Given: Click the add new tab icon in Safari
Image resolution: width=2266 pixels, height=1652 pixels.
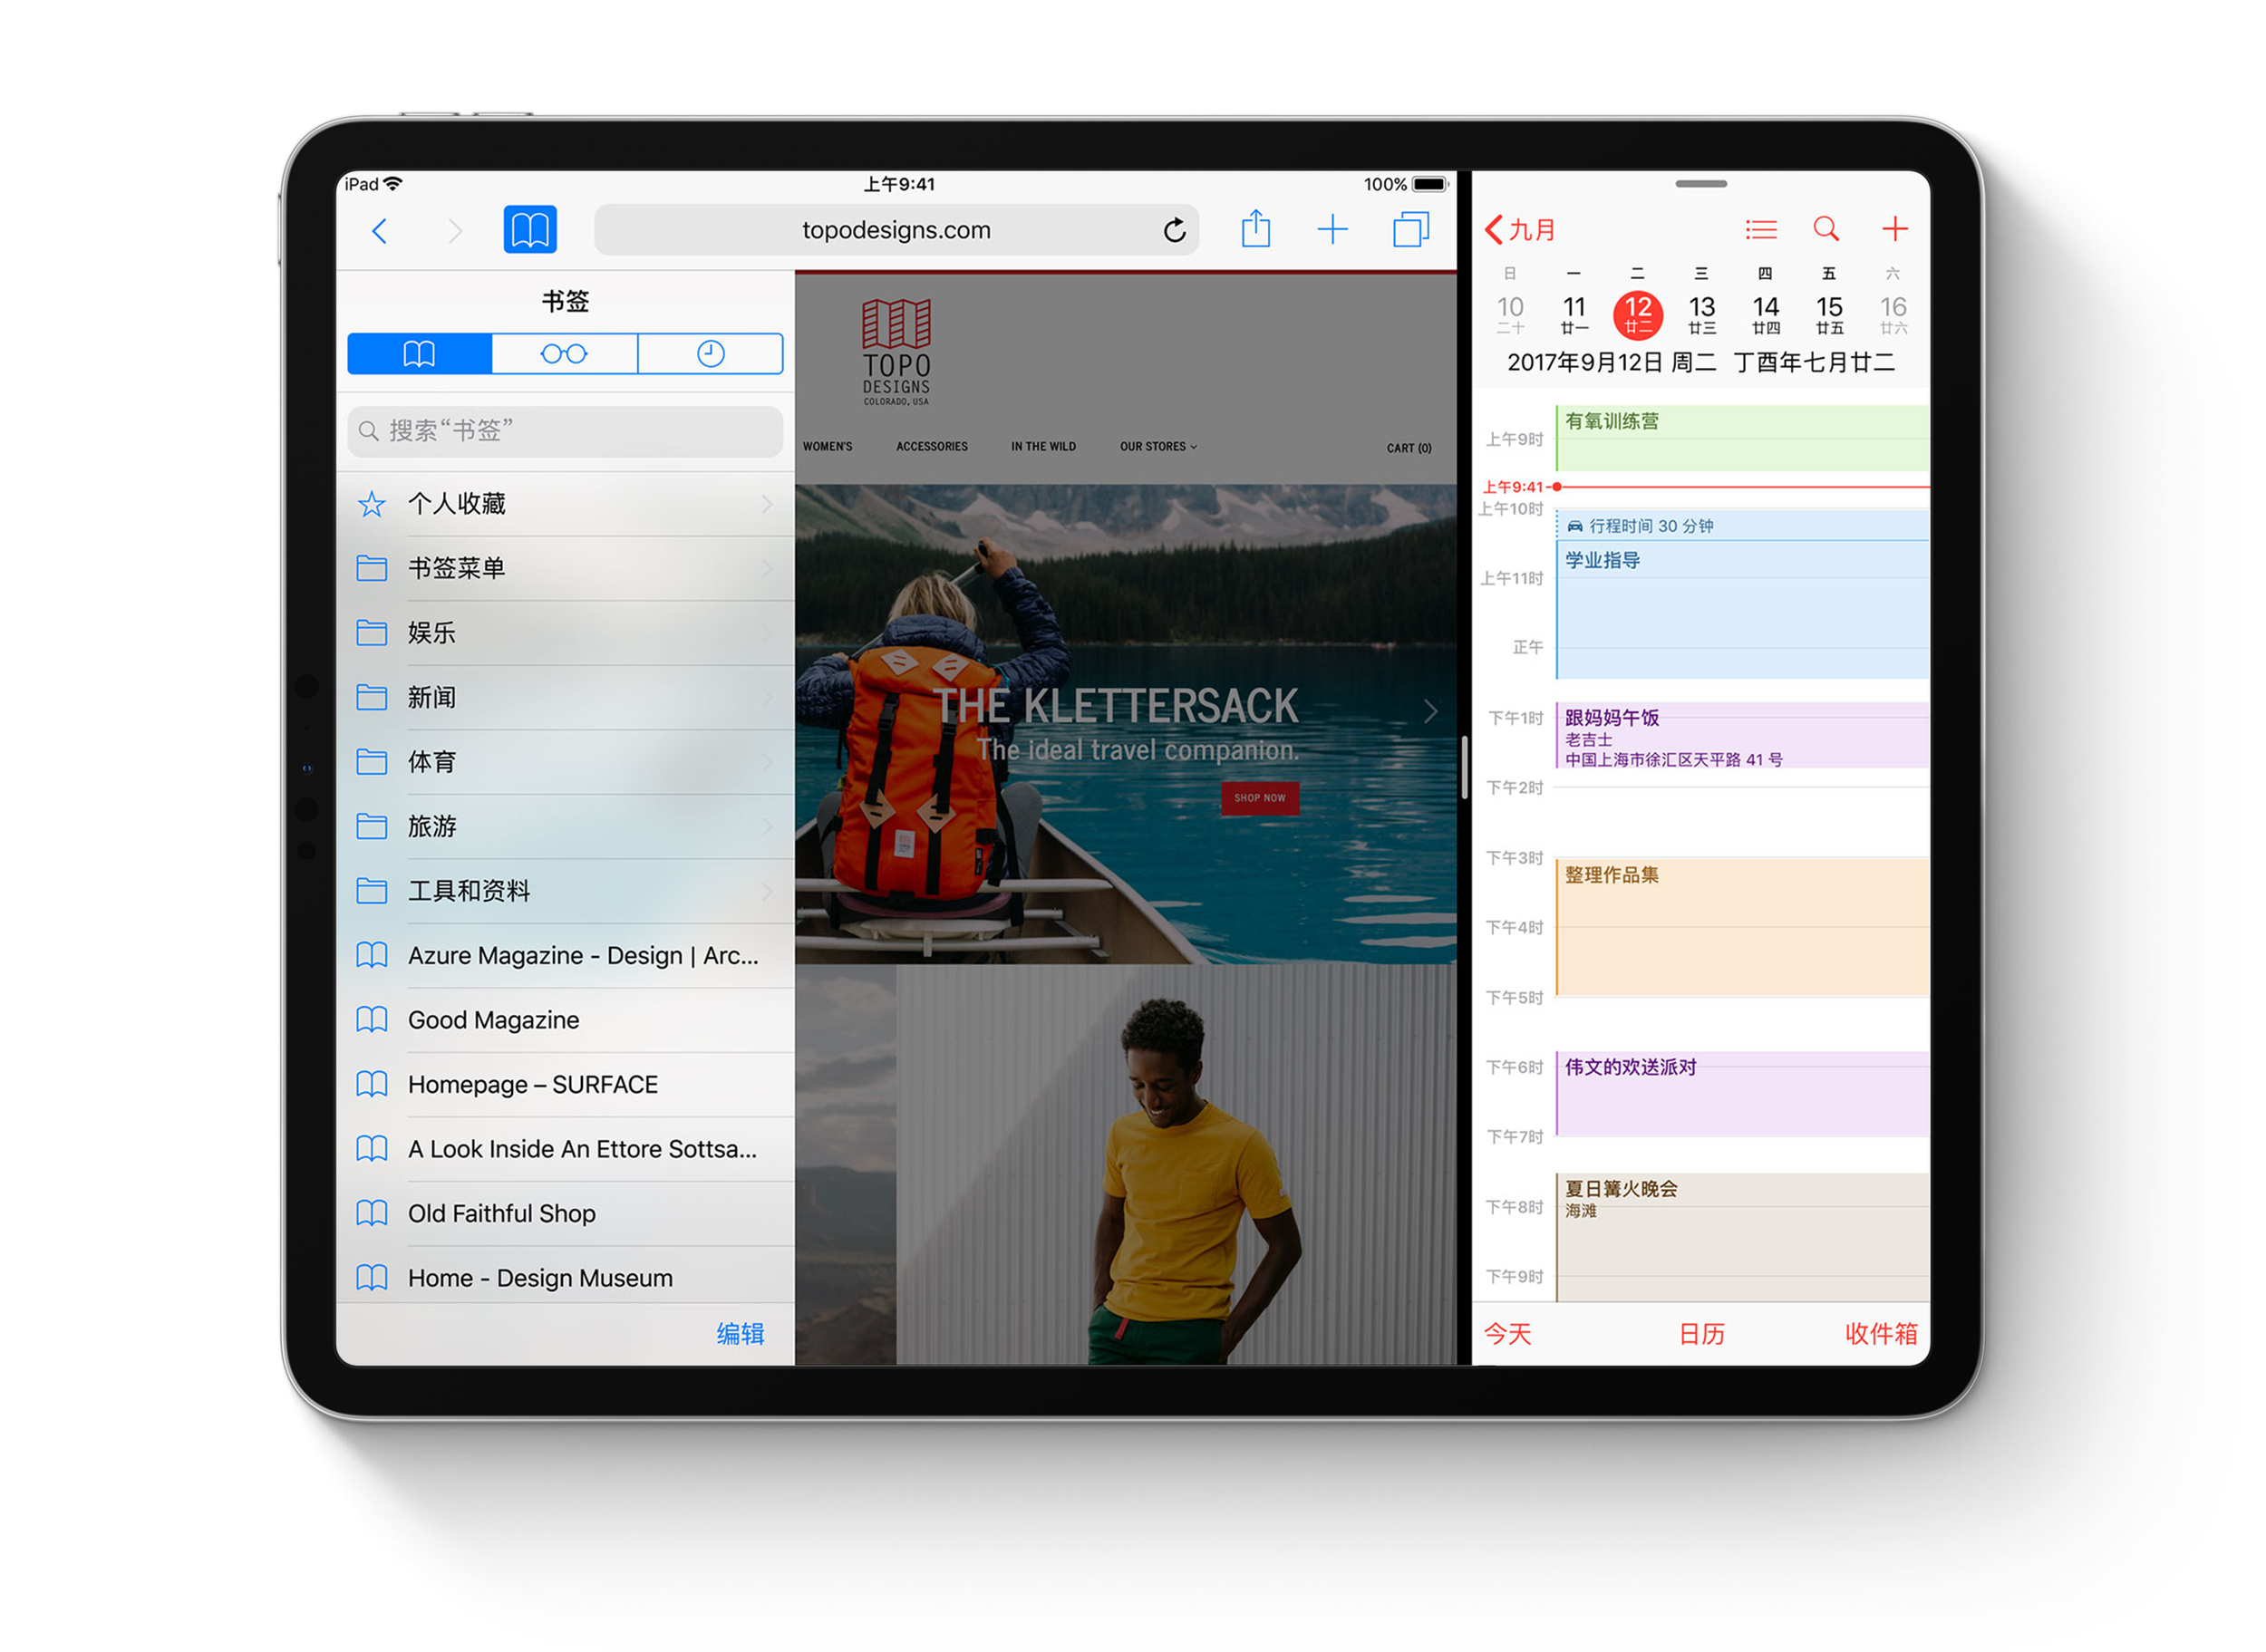Looking at the screenshot, I should click(1330, 230).
